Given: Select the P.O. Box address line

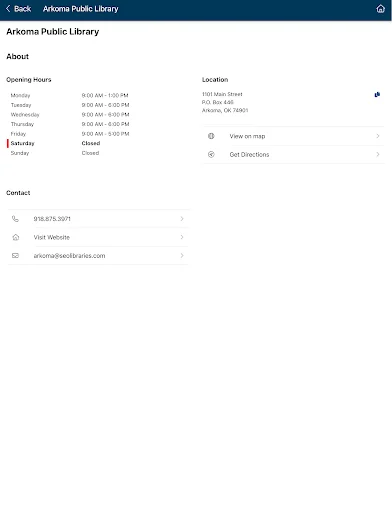Looking at the screenshot, I should 217,102.
